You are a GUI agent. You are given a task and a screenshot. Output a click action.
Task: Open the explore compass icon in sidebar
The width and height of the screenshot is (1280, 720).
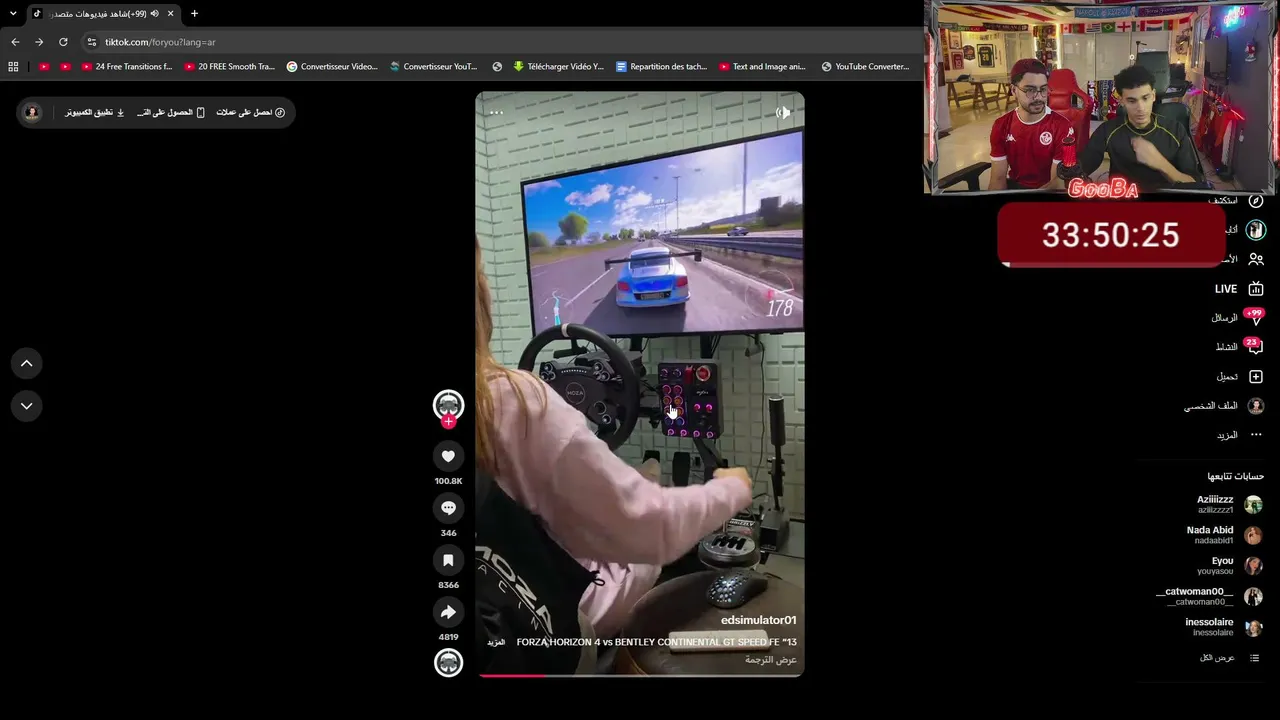tap(1256, 200)
